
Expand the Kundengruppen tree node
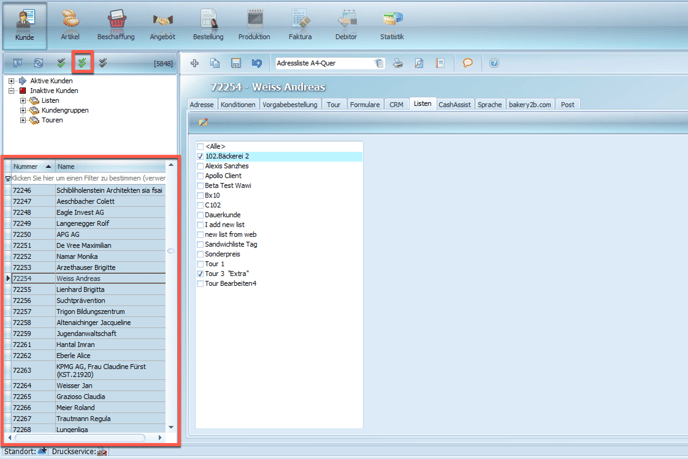pyautogui.click(x=23, y=110)
